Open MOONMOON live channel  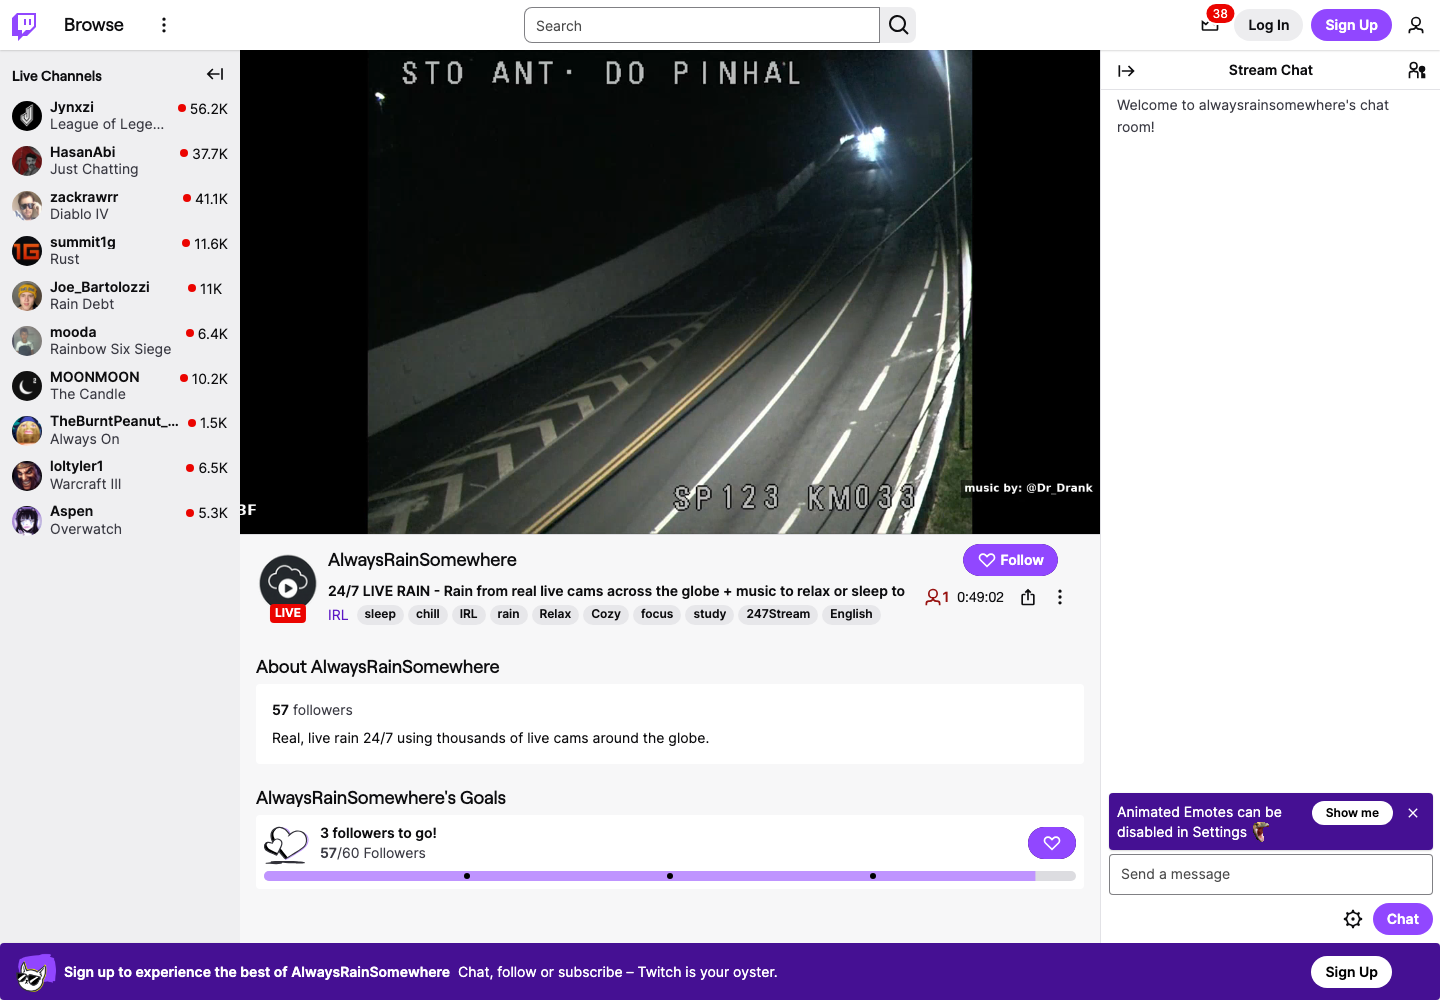point(120,386)
